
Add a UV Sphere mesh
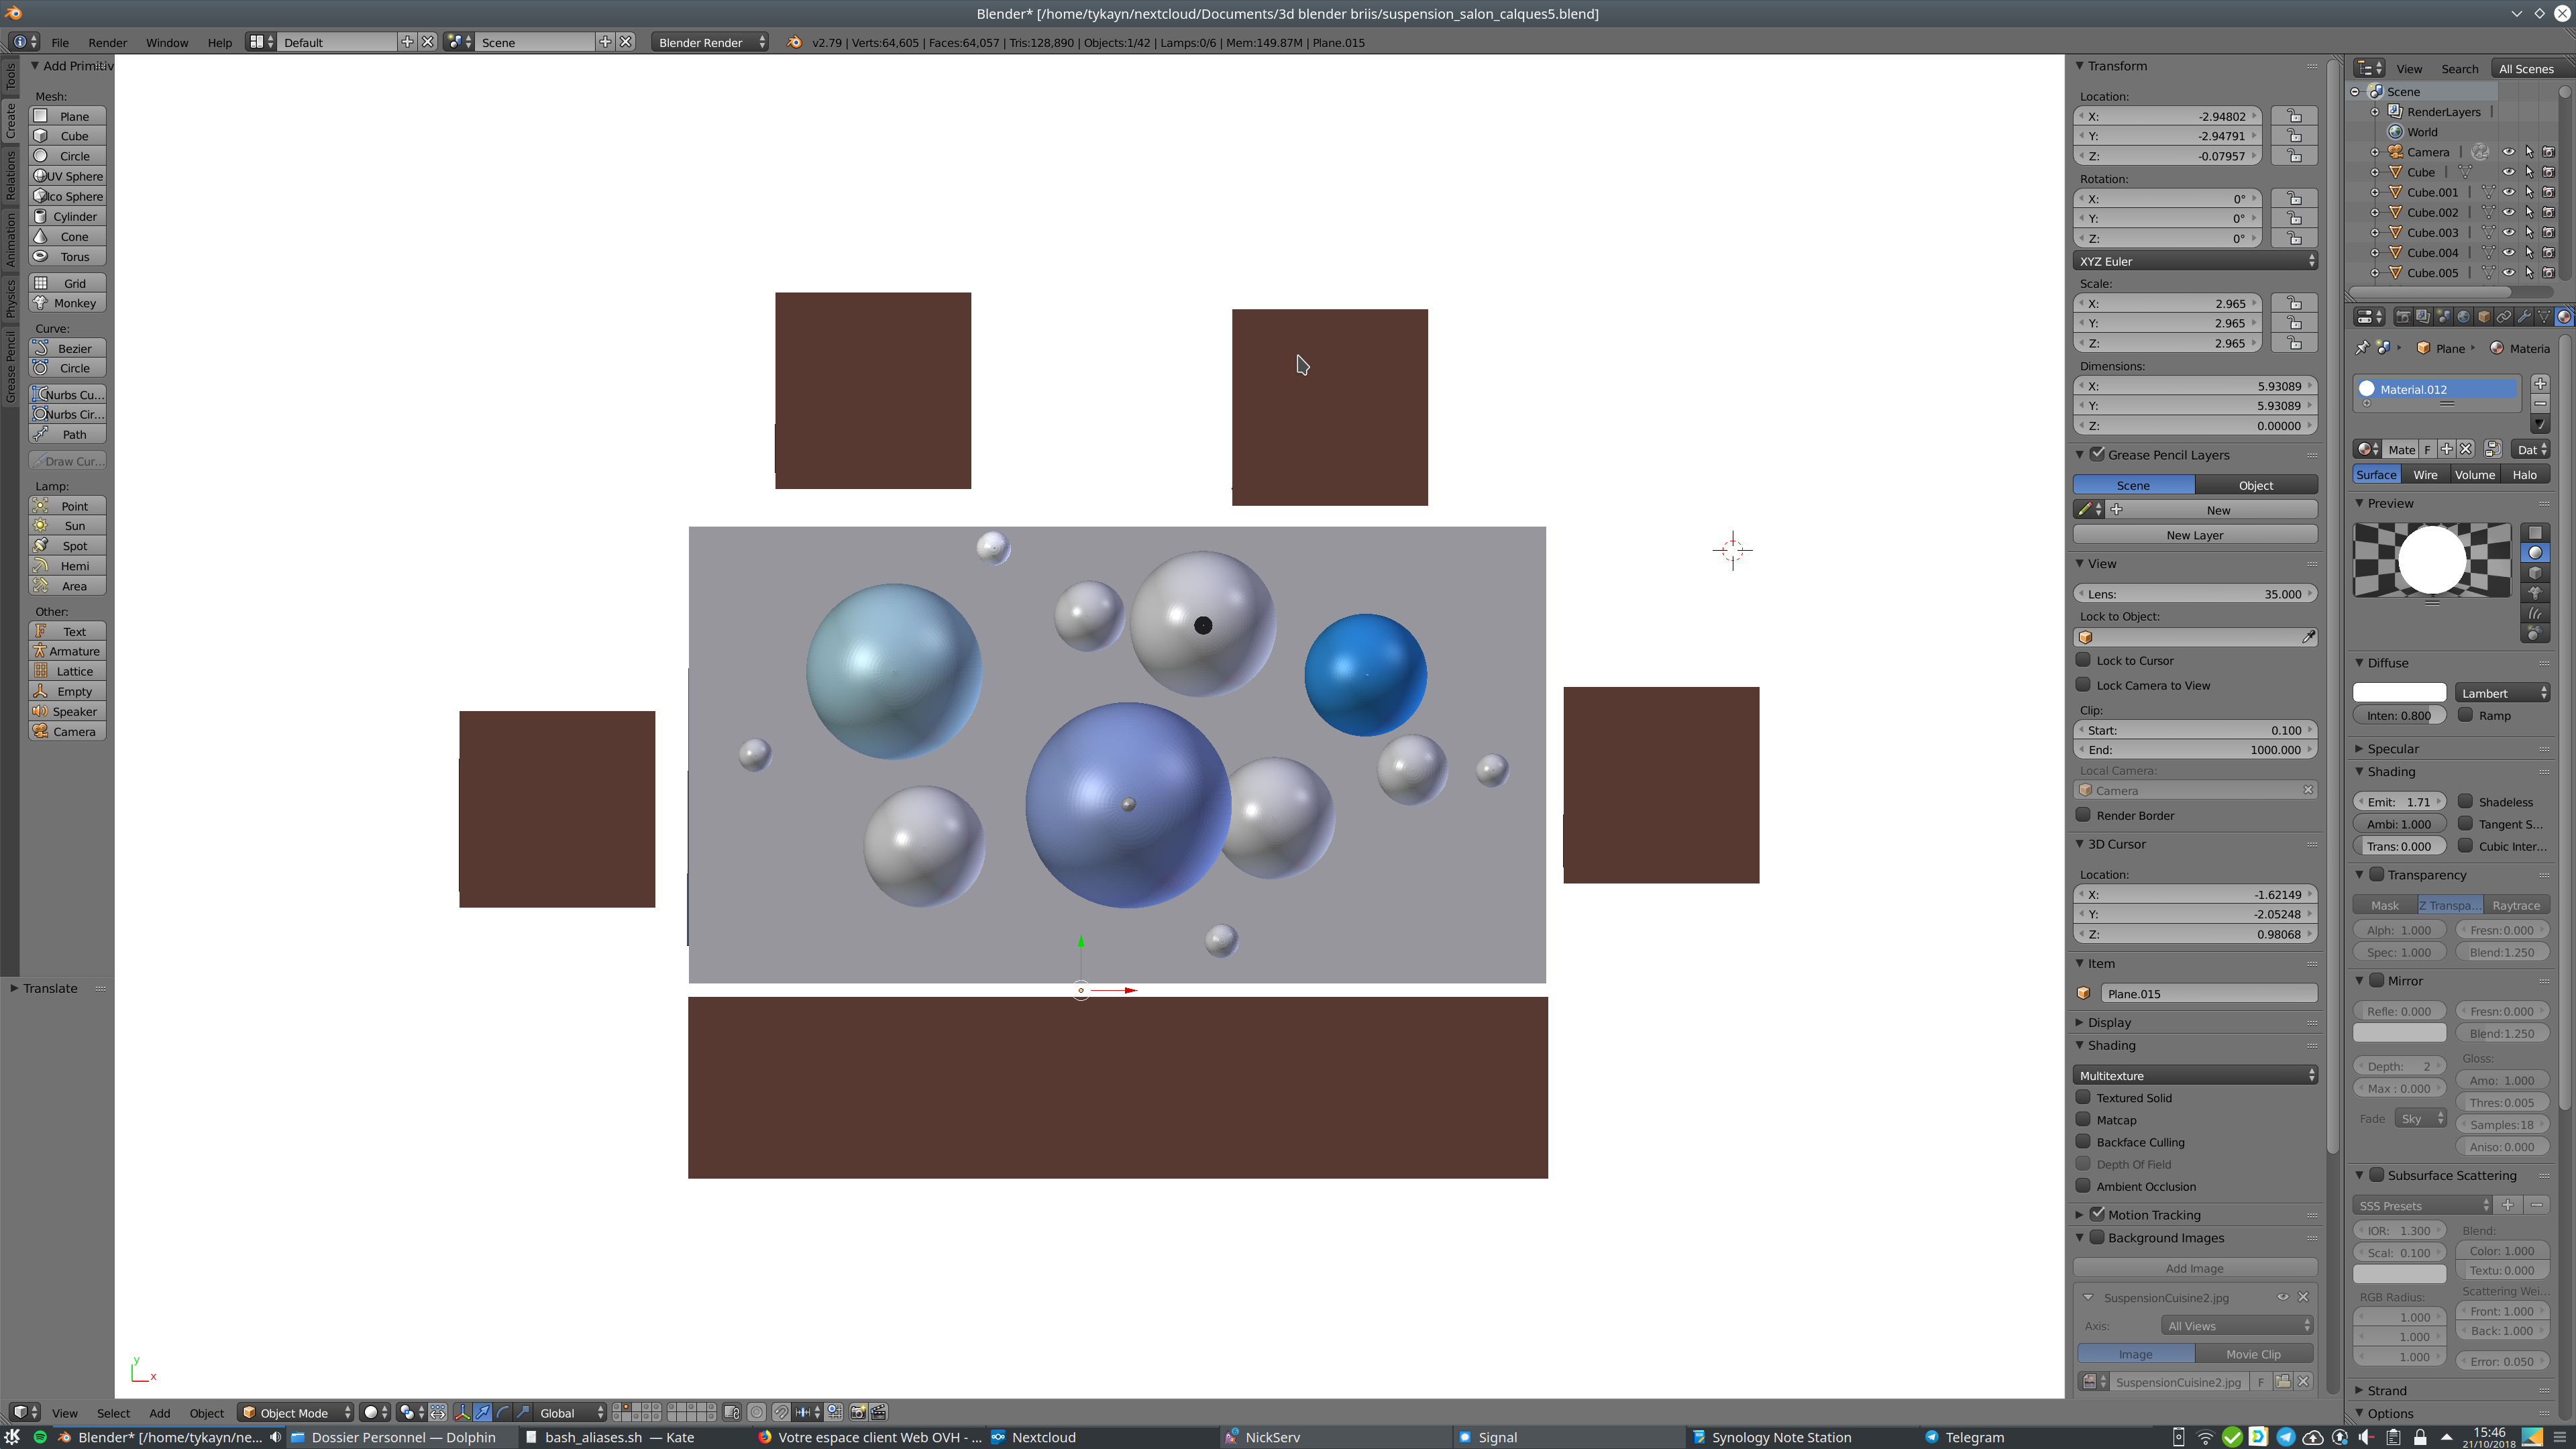(68, 176)
